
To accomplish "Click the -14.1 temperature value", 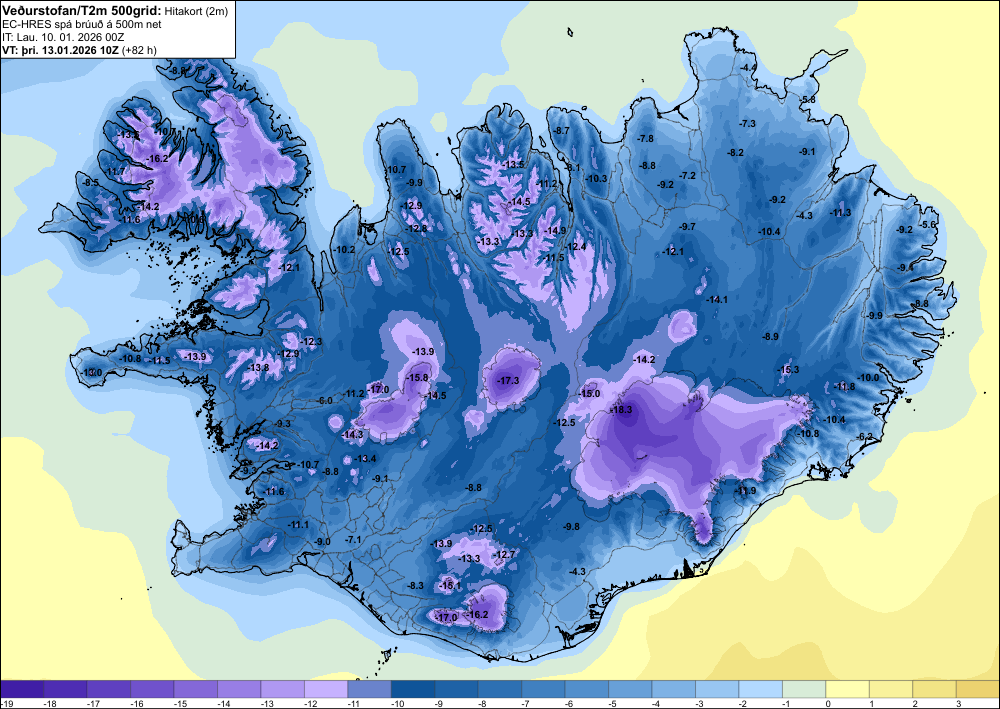I will point(717,299).
